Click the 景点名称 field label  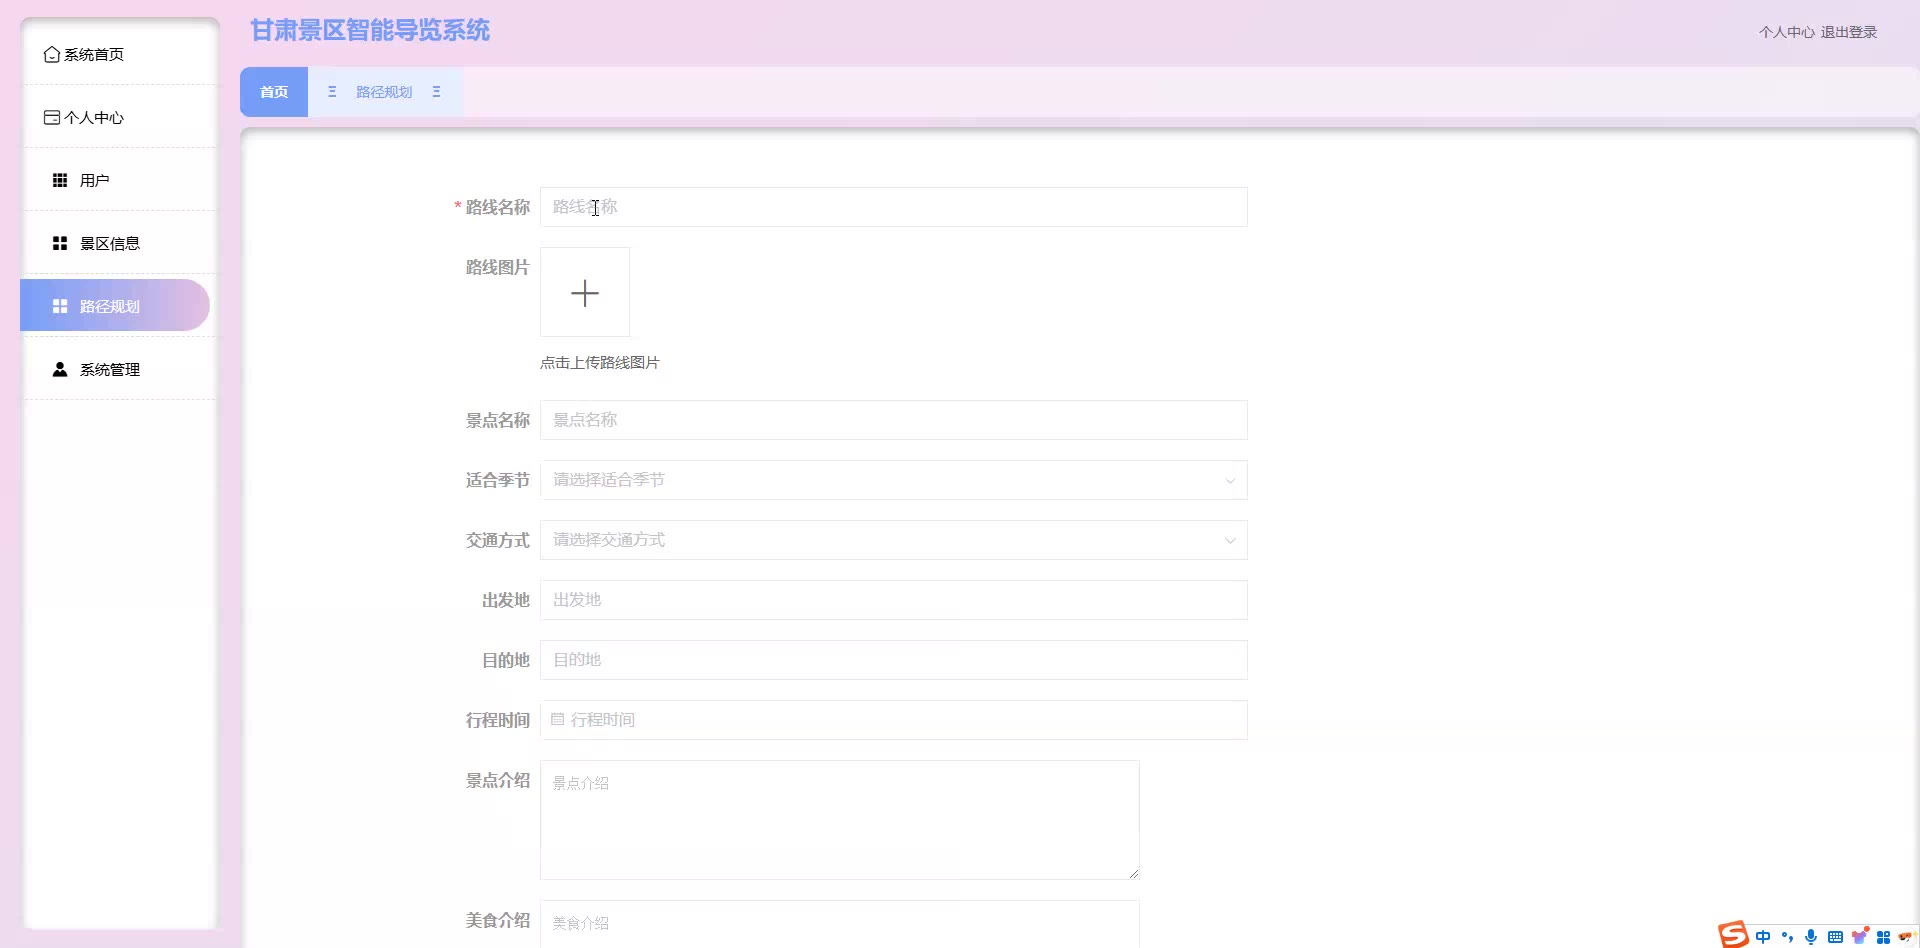[497, 420]
